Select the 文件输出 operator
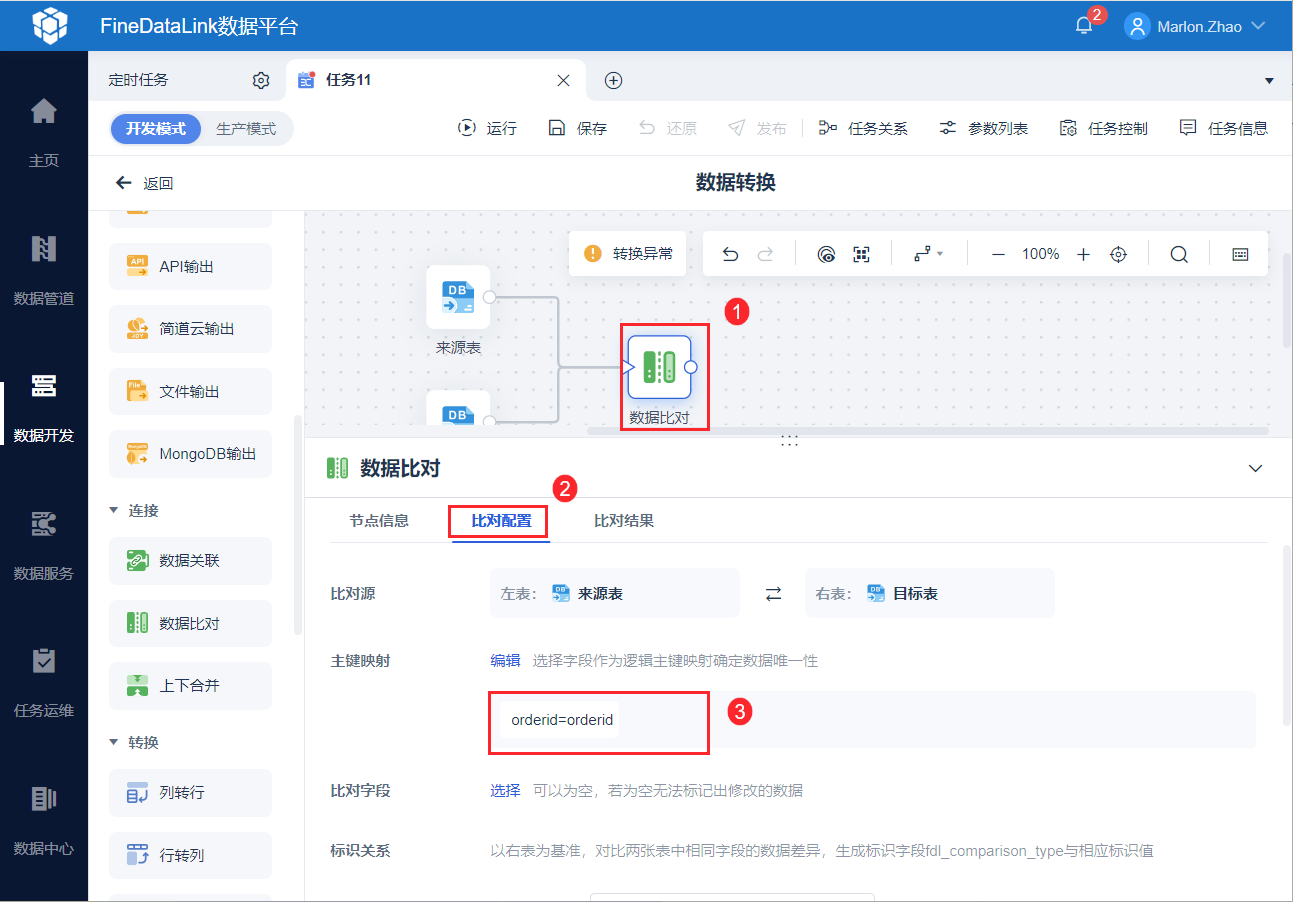Screen dimensions: 1293x902 (190, 391)
